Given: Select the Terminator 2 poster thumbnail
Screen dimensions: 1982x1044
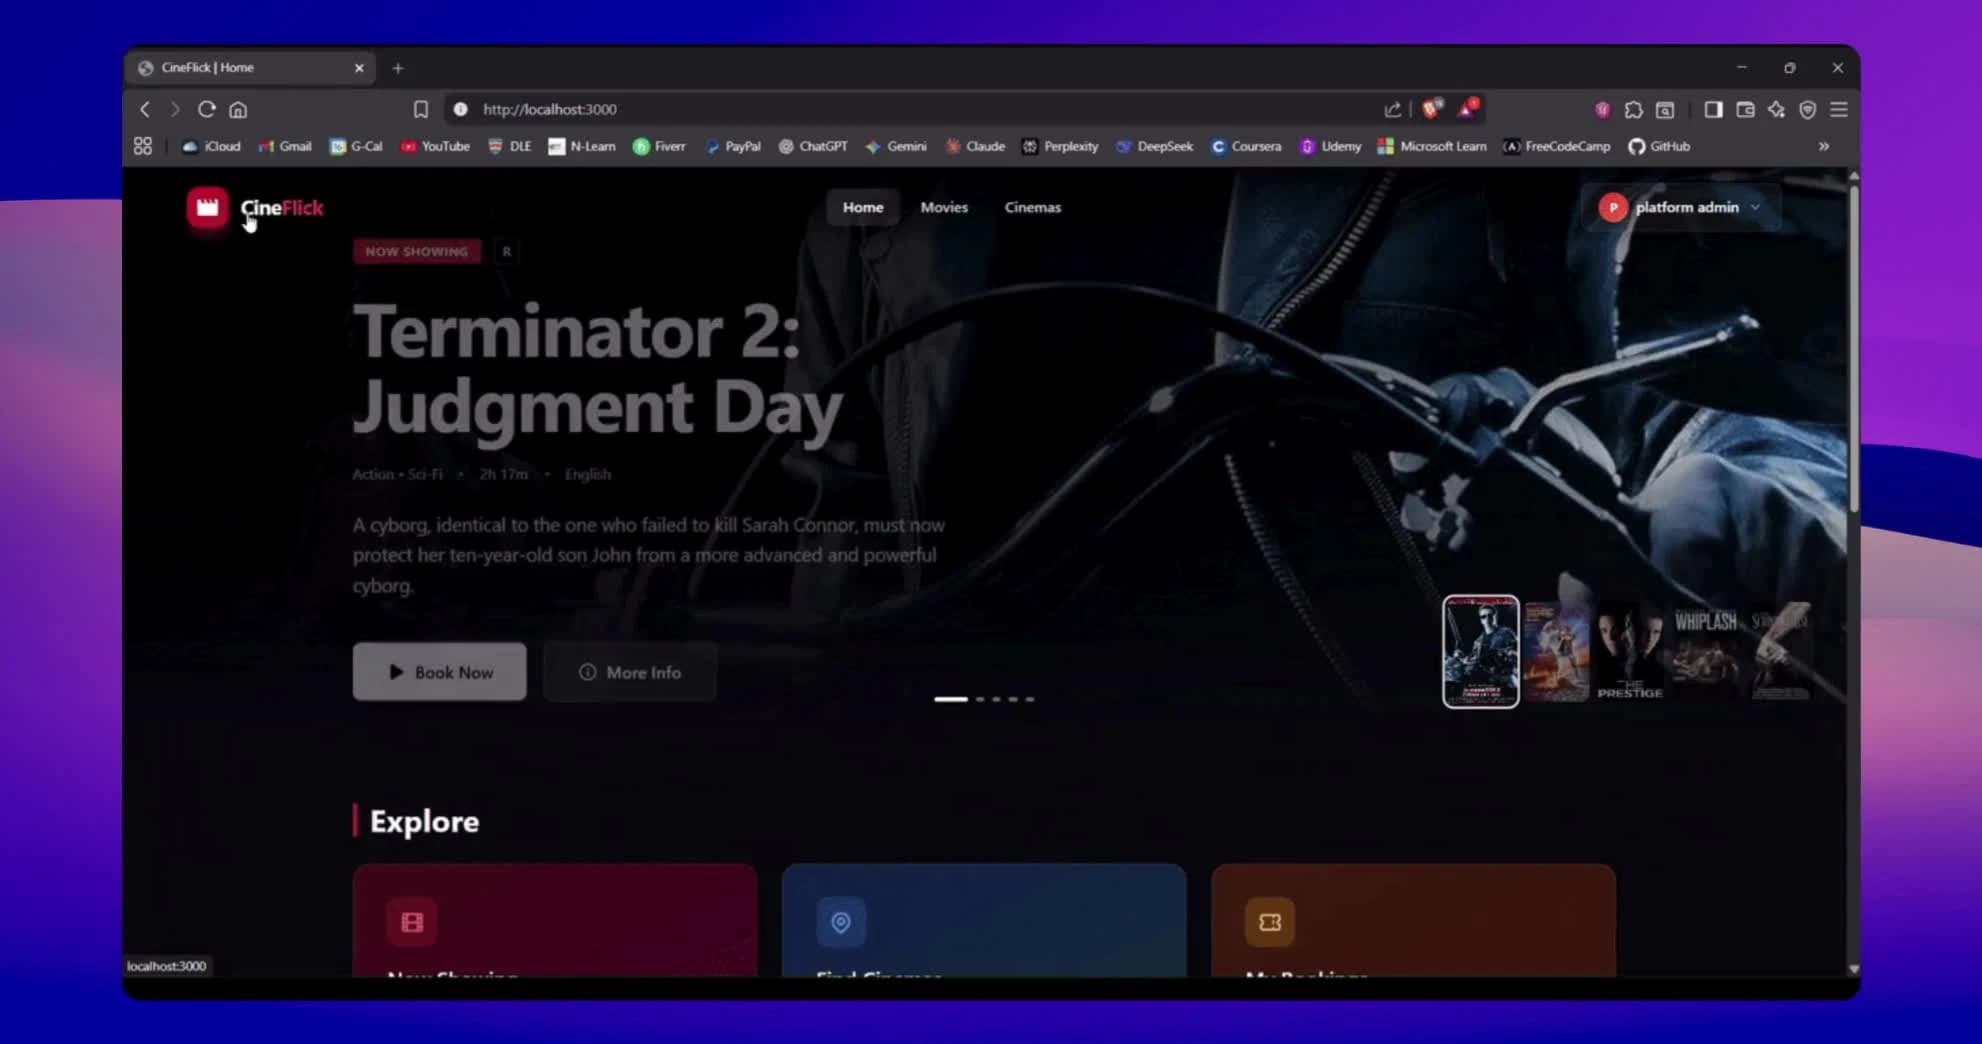Looking at the screenshot, I should click(1481, 651).
